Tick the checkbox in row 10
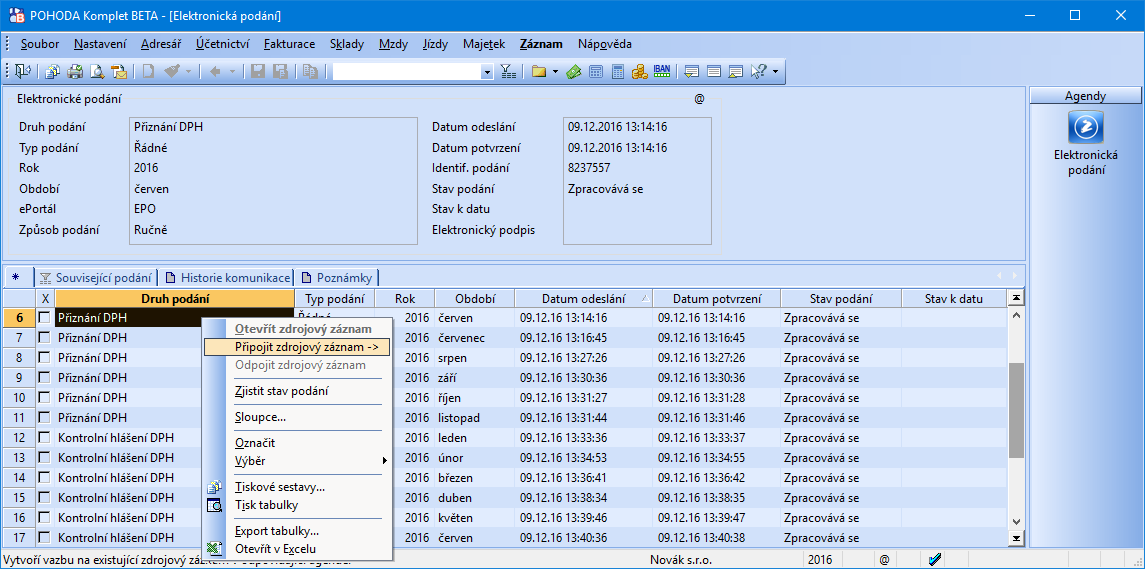This screenshot has height=569, width=1145. pos(45,397)
